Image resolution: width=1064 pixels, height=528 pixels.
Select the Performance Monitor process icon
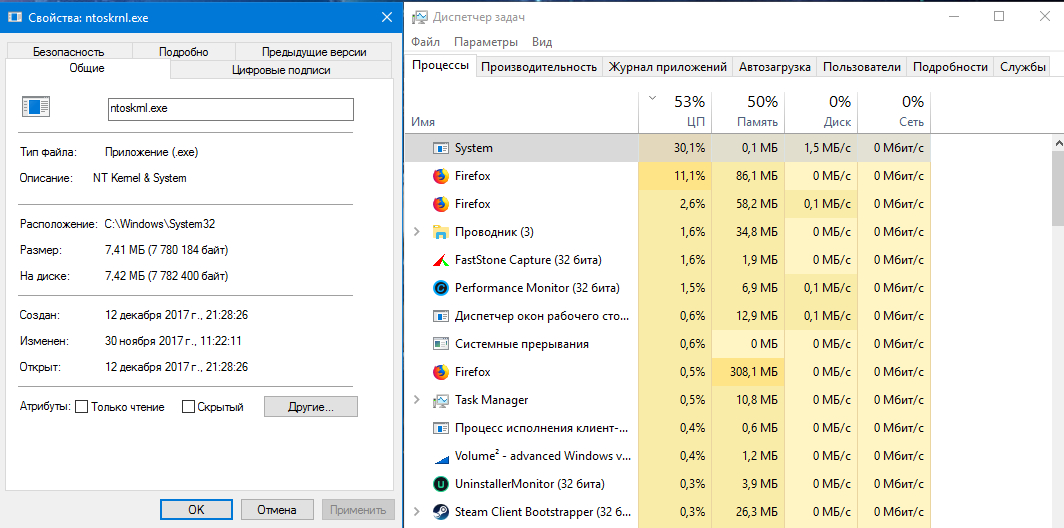pos(440,288)
